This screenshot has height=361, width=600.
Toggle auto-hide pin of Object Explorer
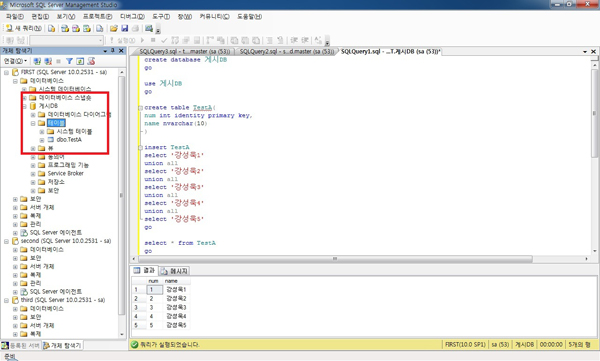click(113, 51)
